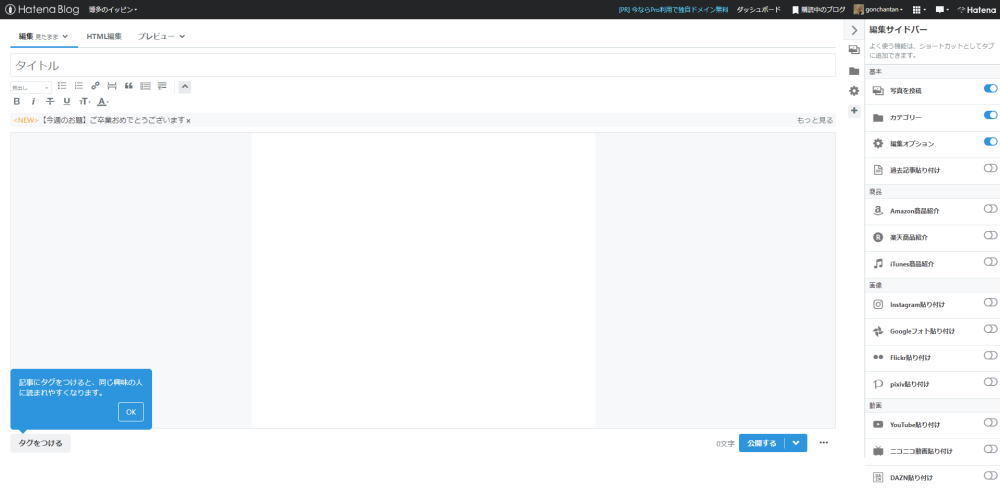Open edit options via gear icon strip
The width and height of the screenshot is (1000, 490).
pyautogui.click(x=854, y=91)
